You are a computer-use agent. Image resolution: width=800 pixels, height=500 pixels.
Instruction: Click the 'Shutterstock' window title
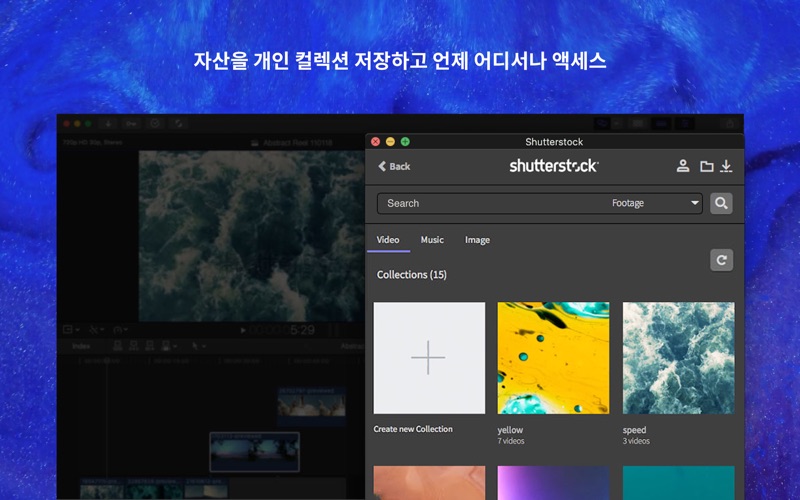(554, 142)
